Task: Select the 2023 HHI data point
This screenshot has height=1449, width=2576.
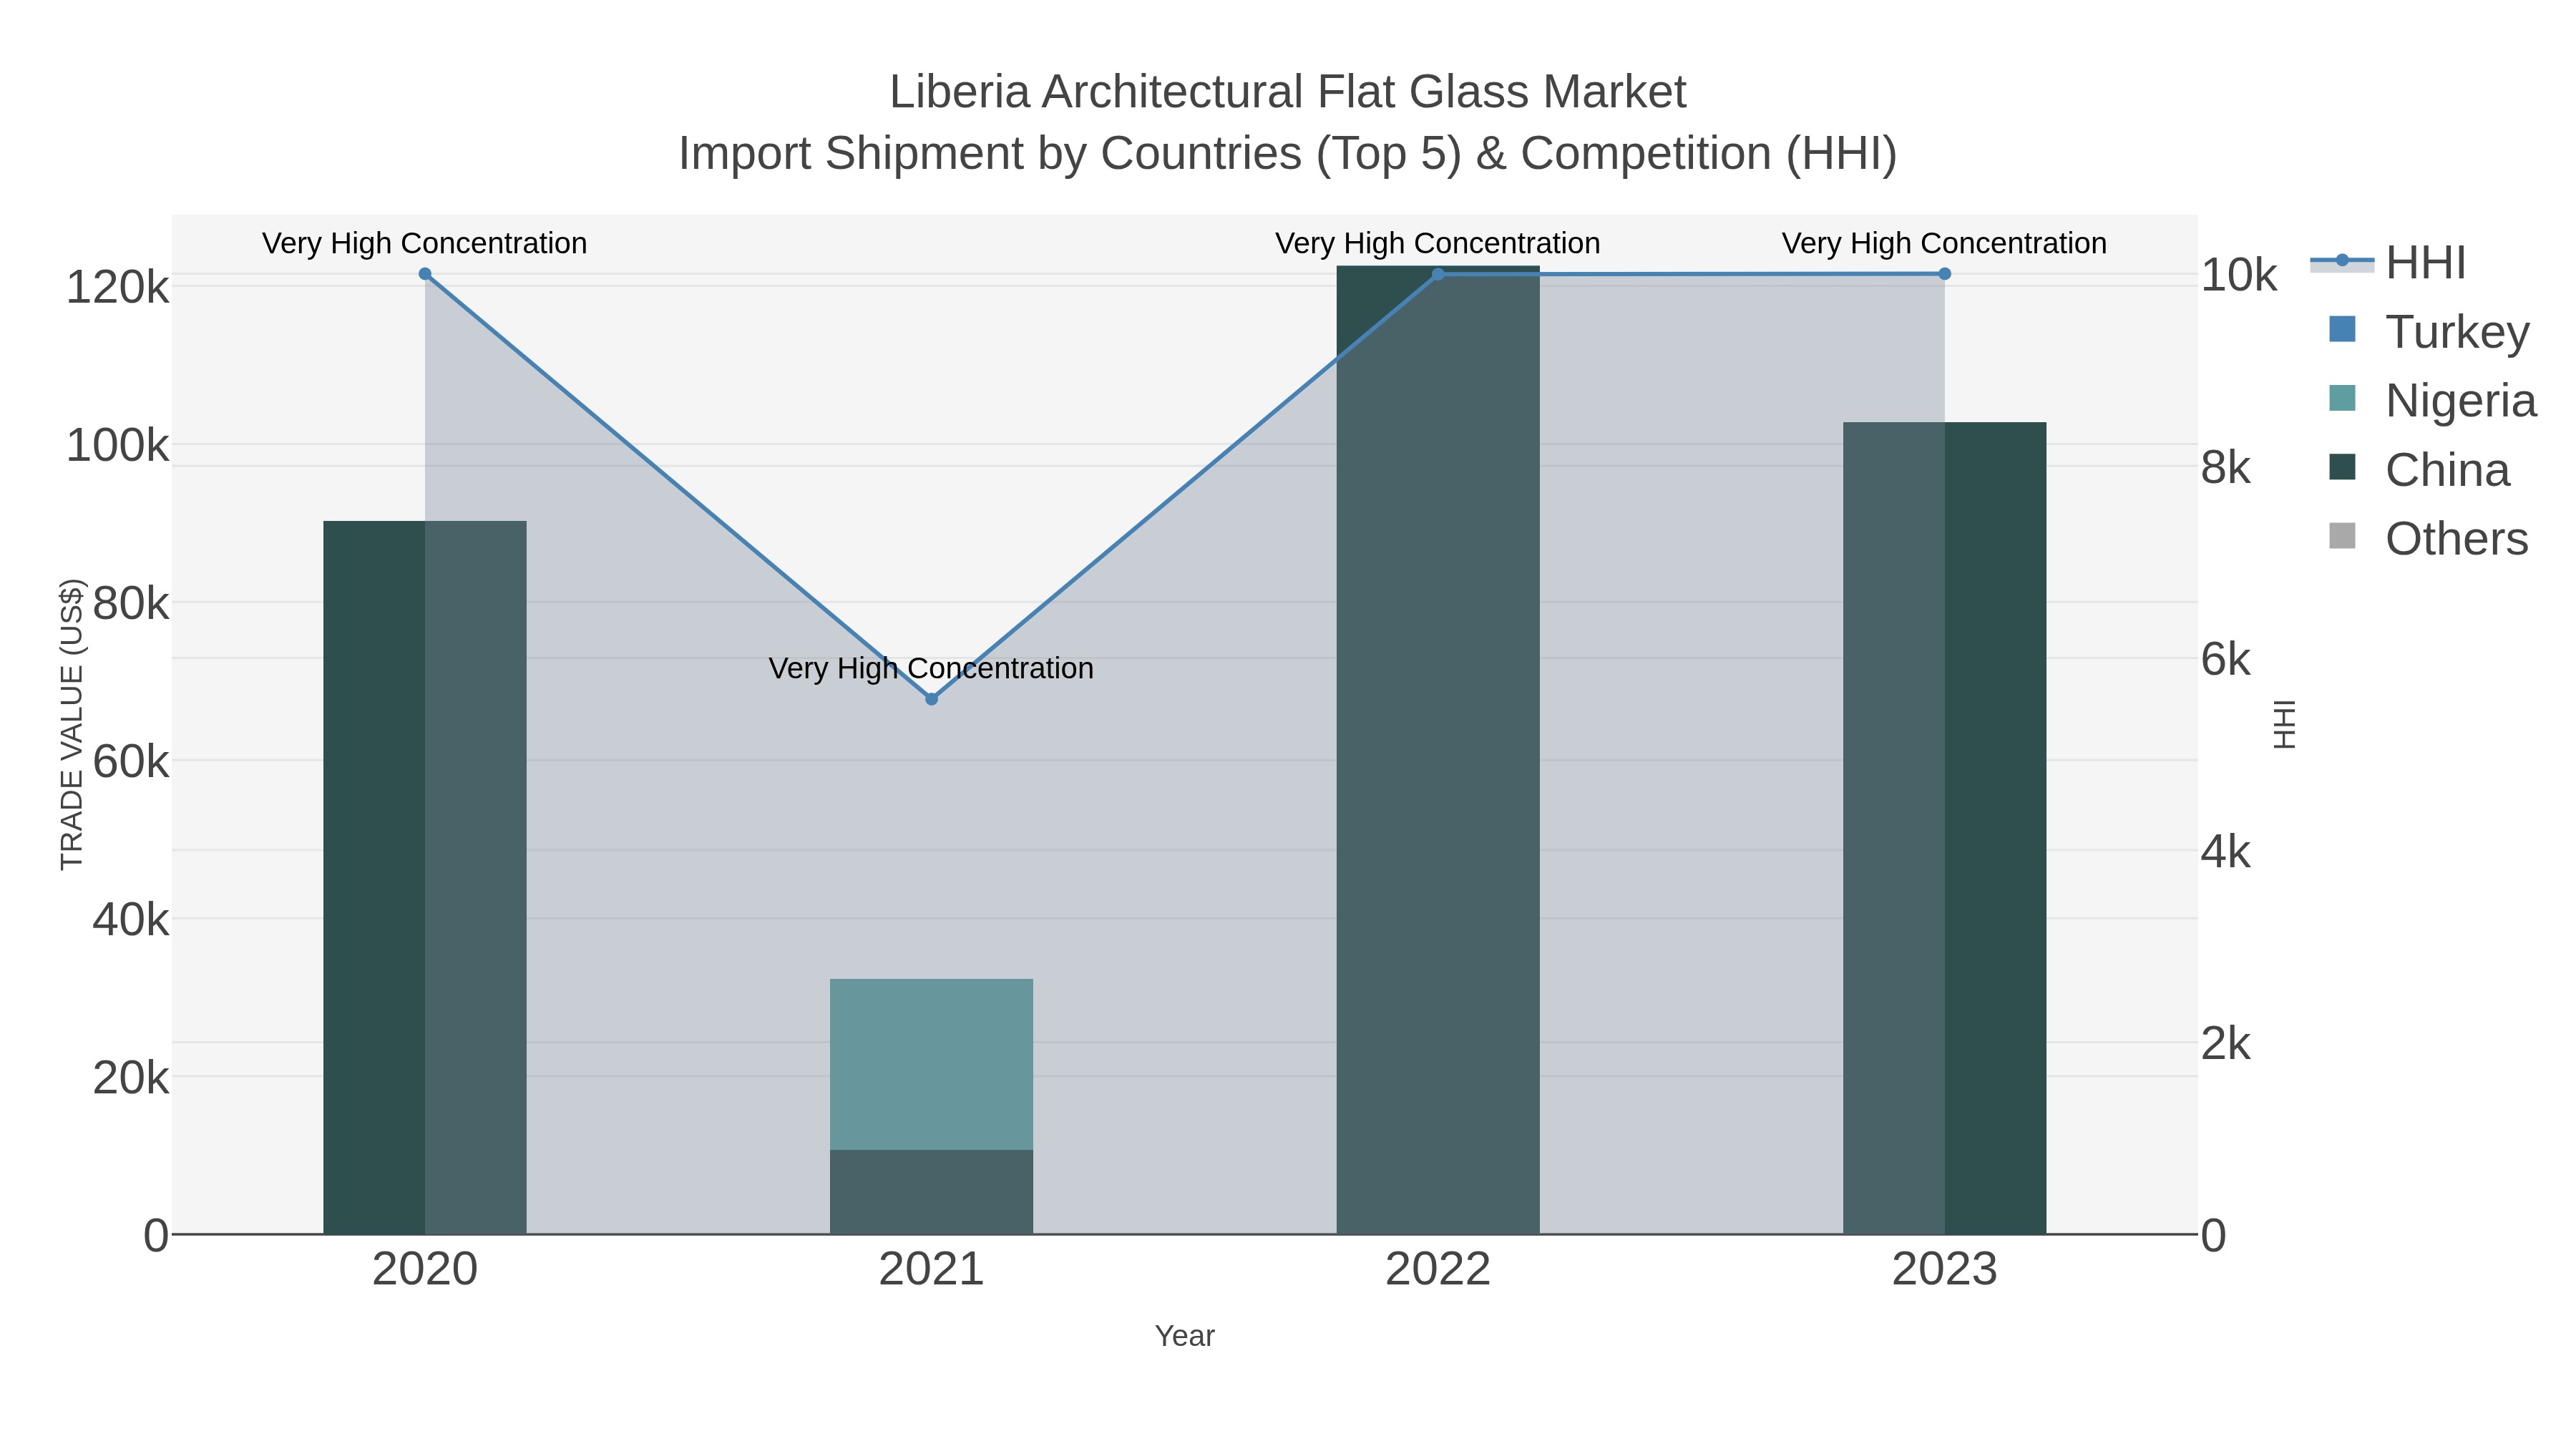Action: click(x=1944, y=274)
